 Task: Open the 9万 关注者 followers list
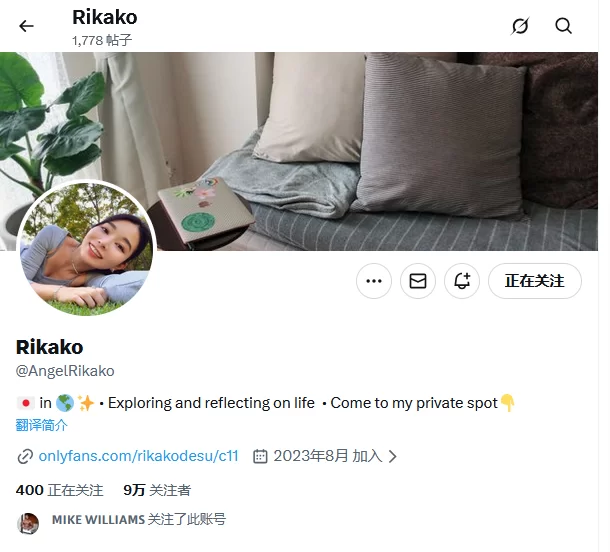[x=157, y=490]
